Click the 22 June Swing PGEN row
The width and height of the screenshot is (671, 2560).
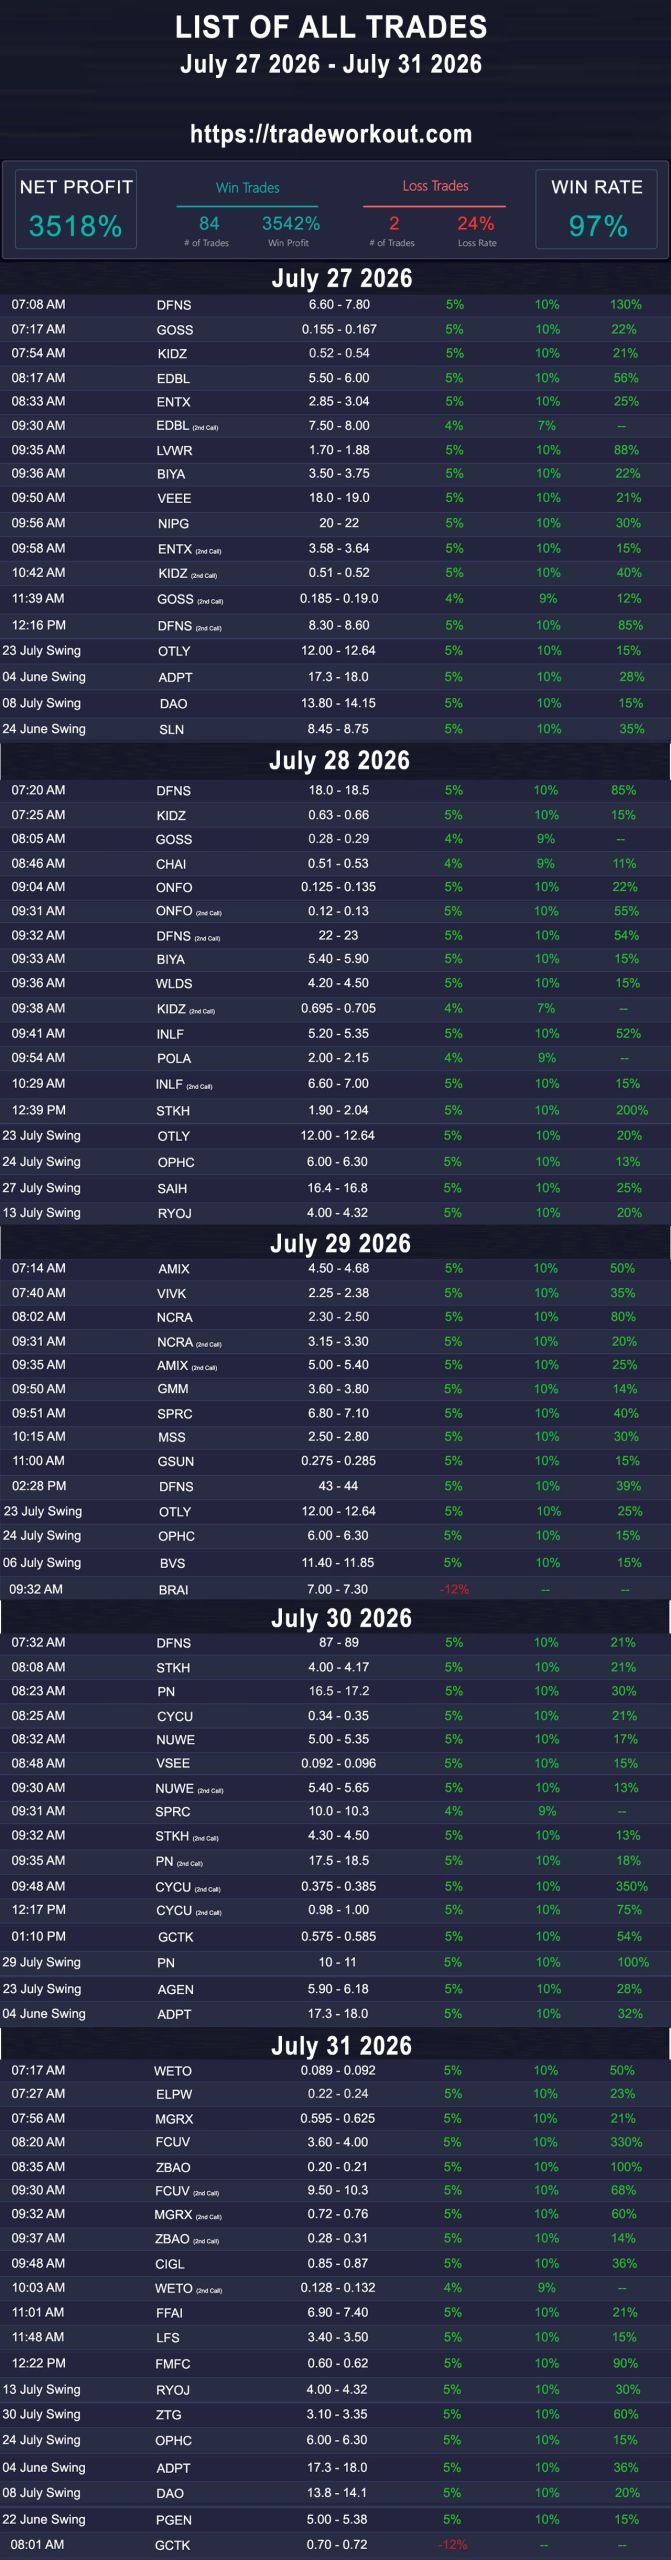point(335,2520)
